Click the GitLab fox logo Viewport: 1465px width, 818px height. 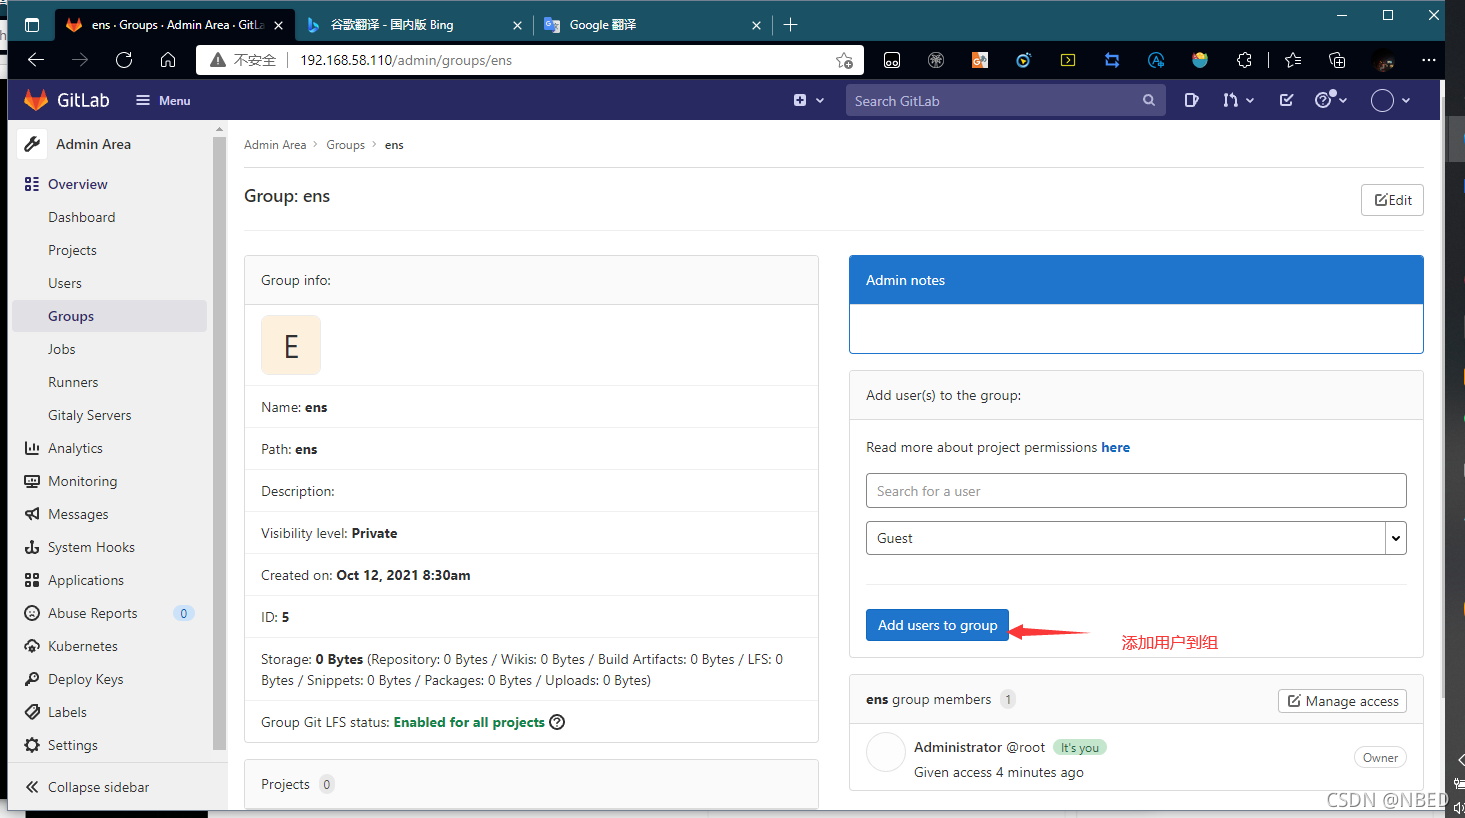click(35, 100)
